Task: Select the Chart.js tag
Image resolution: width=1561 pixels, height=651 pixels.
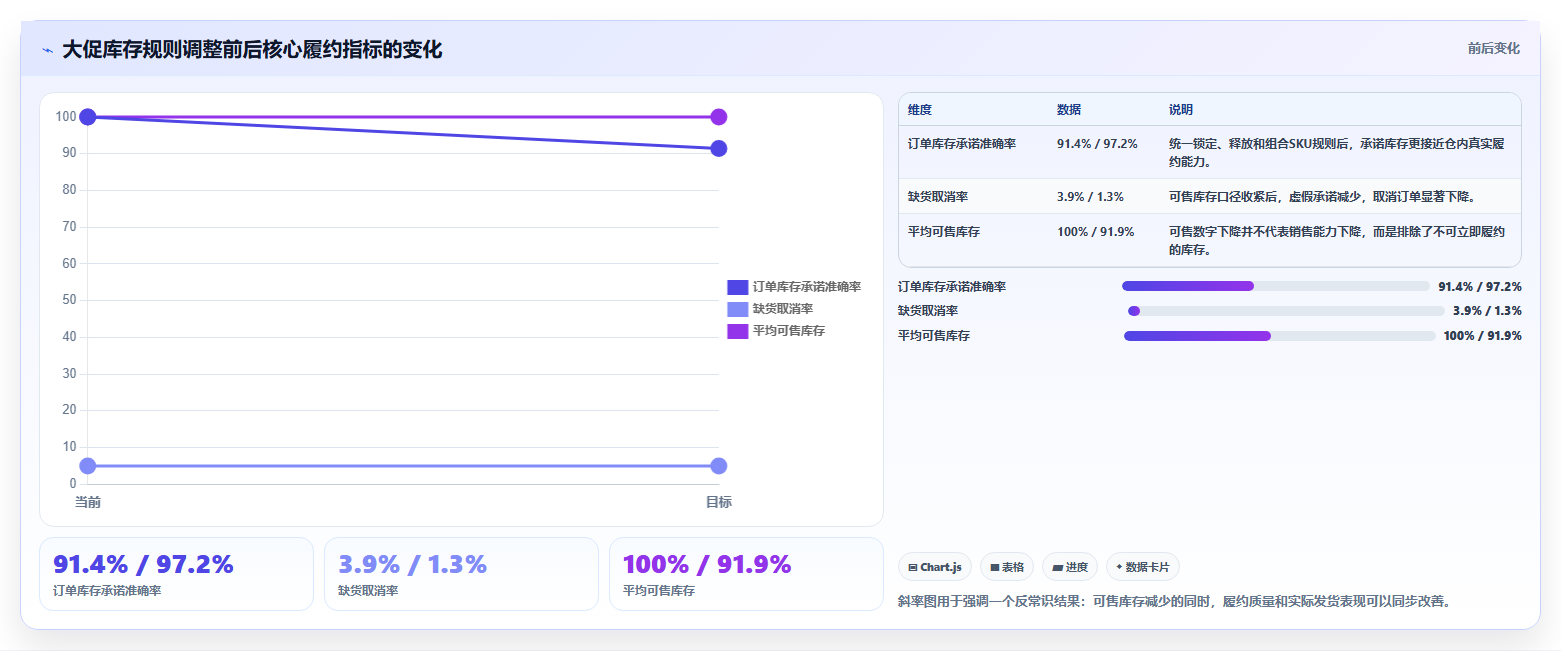Action: [935, 567]
